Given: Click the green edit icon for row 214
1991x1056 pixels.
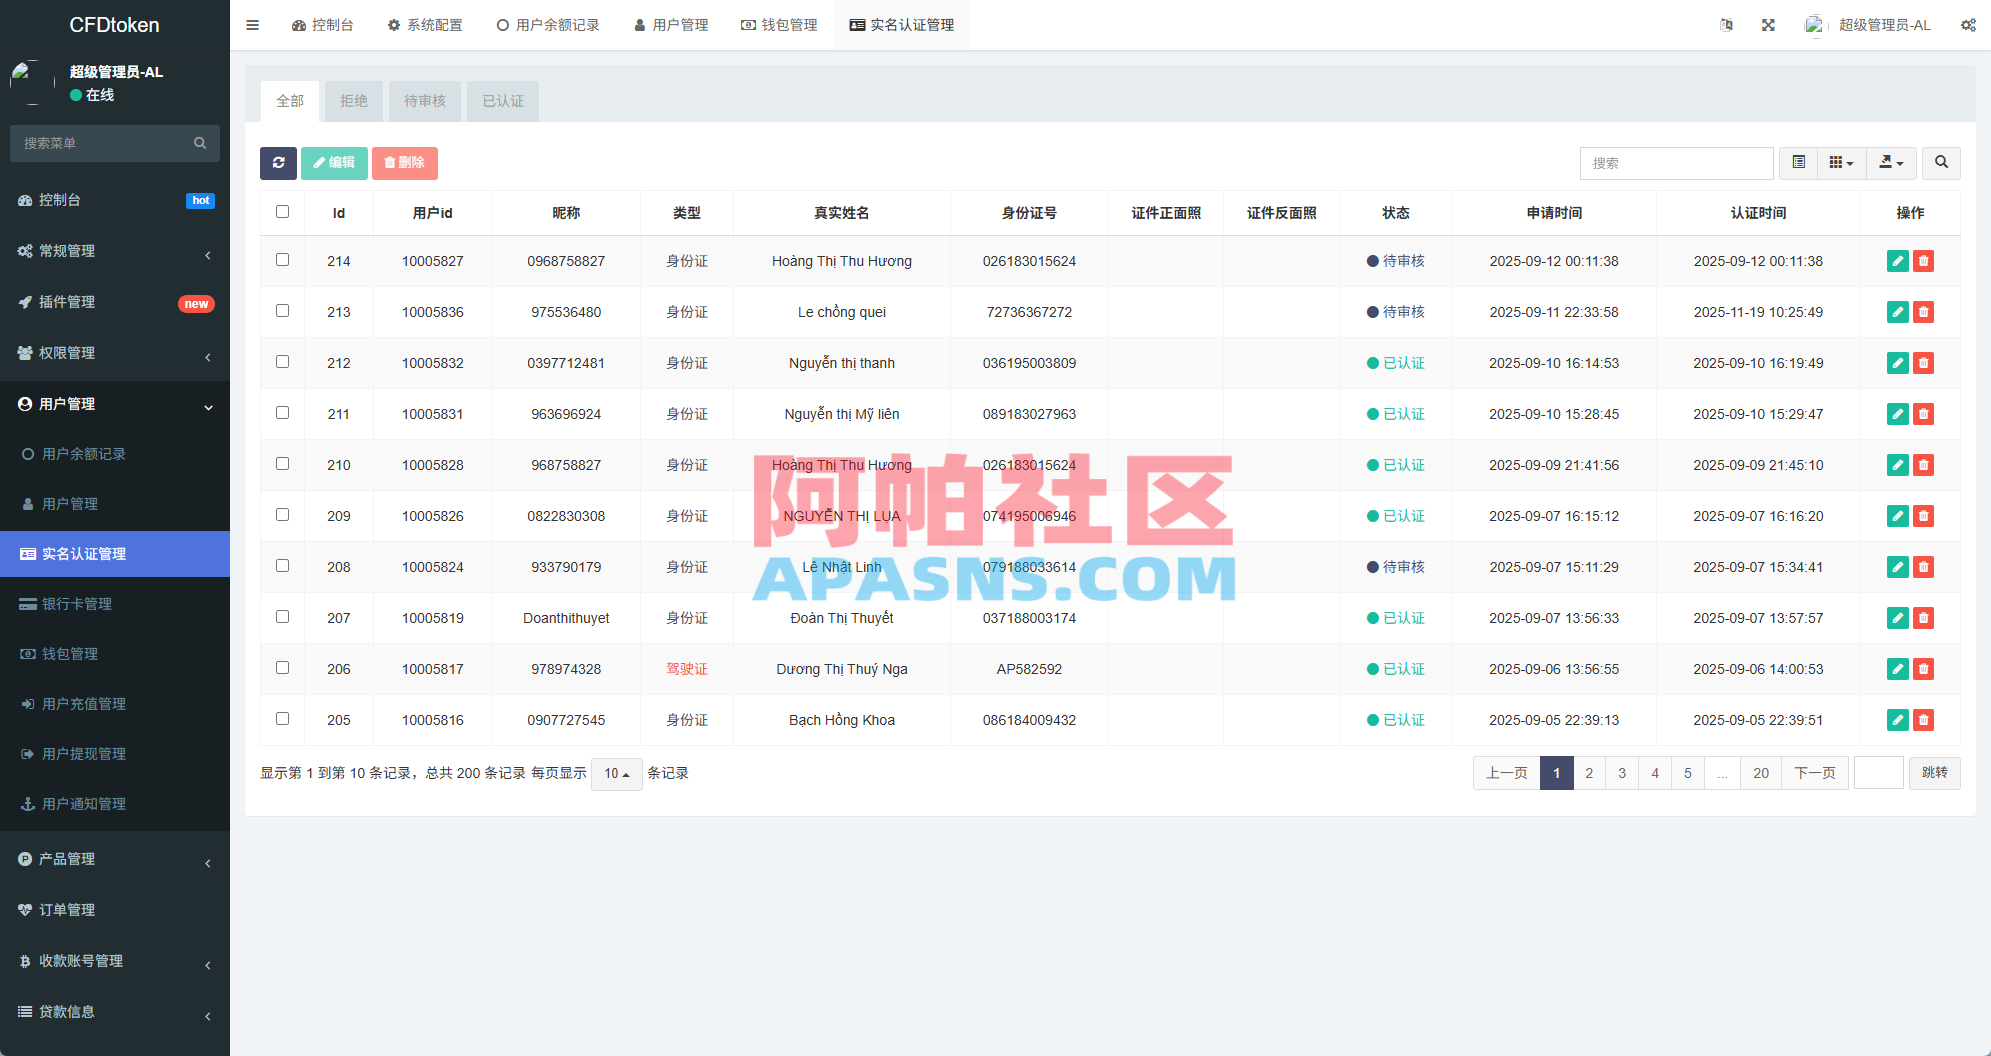Looking at the screenshot, I should 1897,261.
